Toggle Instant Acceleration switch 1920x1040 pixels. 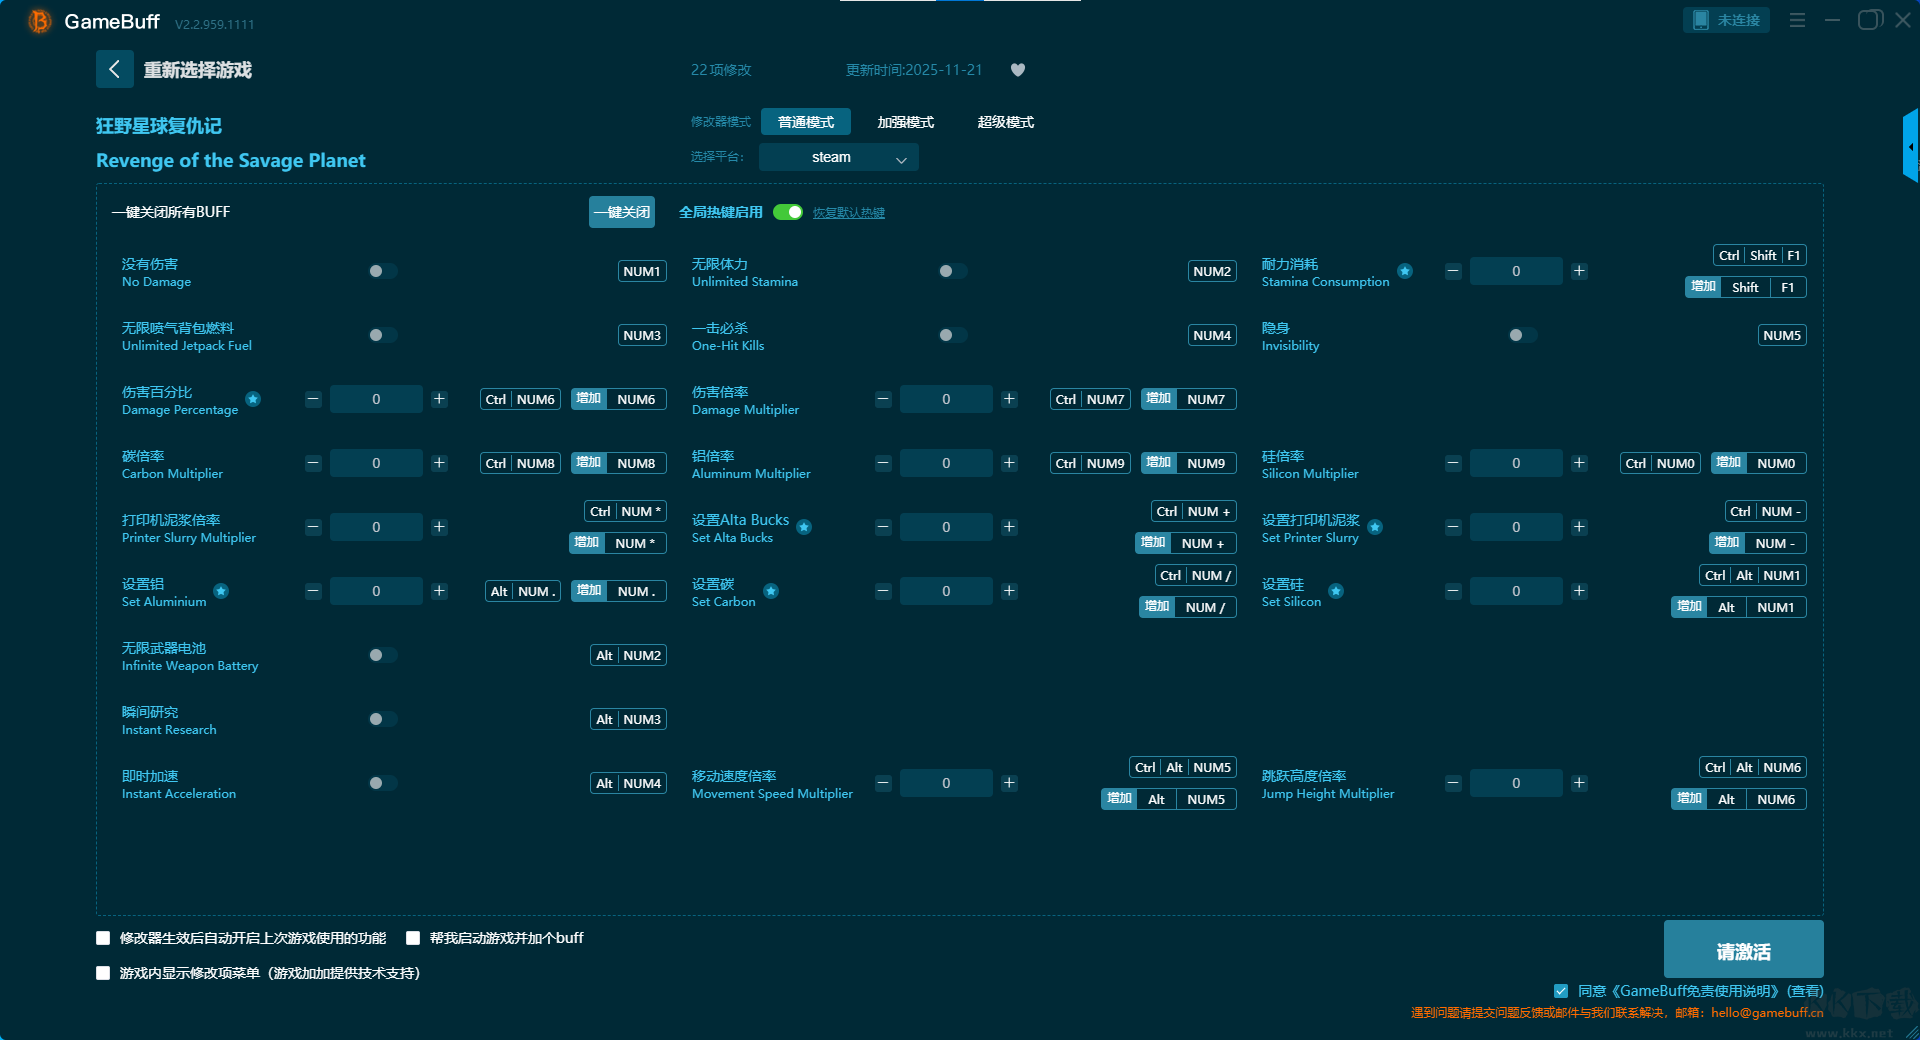tap(382, 783)
